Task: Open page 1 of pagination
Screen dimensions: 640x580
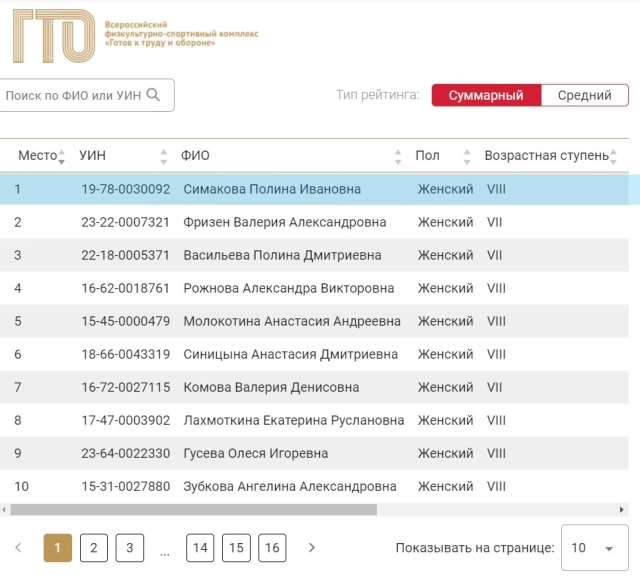Action: click(x=58, y=548)
